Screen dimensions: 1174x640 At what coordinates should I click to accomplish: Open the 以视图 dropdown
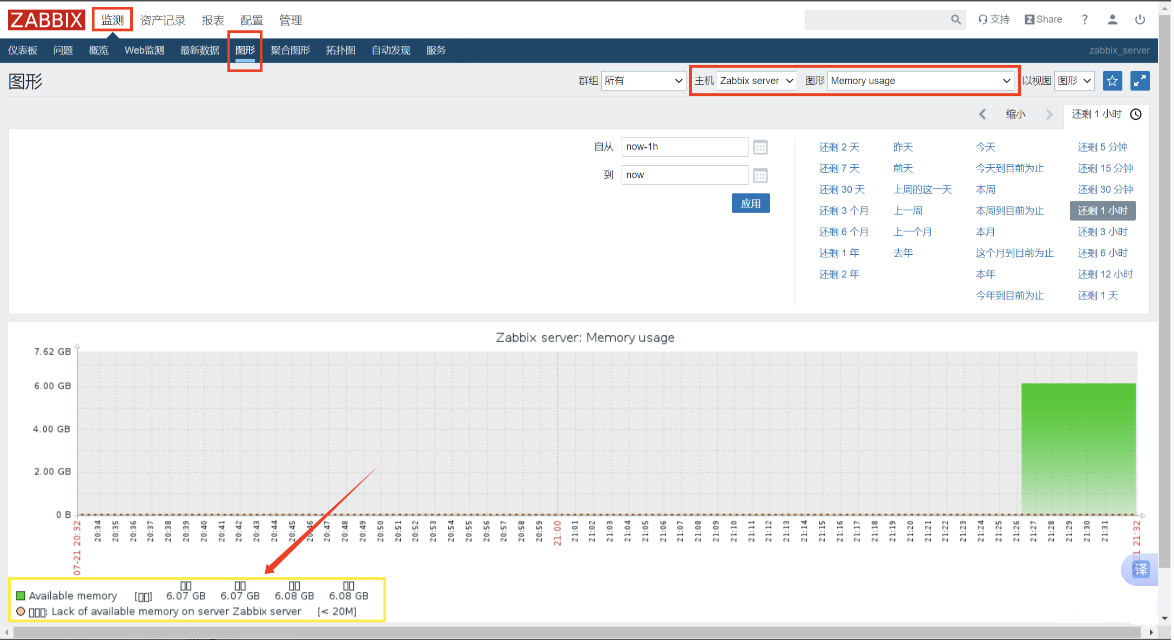tap(1074, 81)
